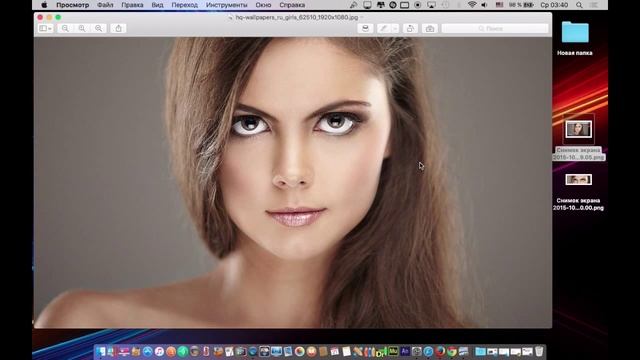Viewport: 640px width, 360px height.
Task: Open the sidebar view menu button
Action: 45,28
